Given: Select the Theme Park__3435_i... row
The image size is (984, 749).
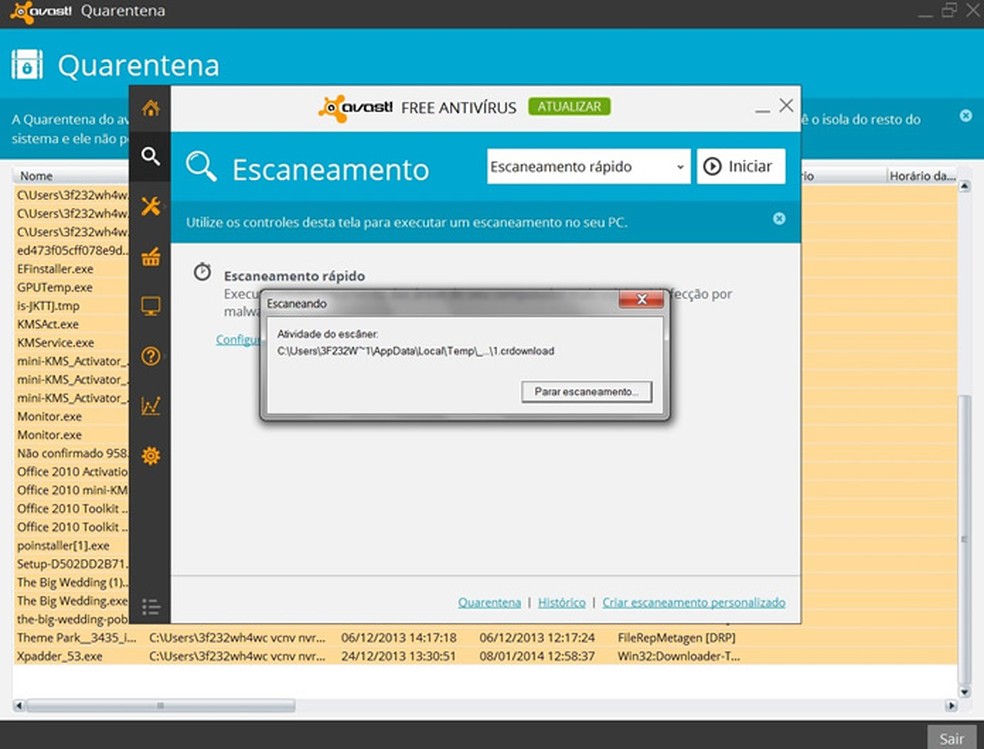Looking at the screenshot, I should 485,638.
